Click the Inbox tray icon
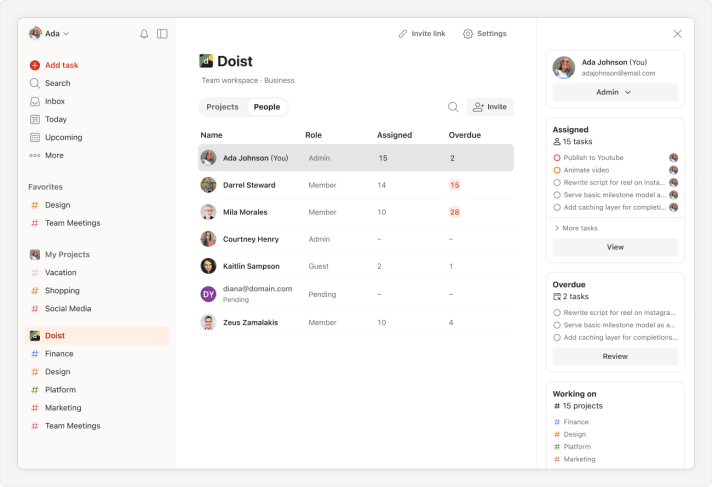This screenshot has width=712, height=487. tap(35, 101)
